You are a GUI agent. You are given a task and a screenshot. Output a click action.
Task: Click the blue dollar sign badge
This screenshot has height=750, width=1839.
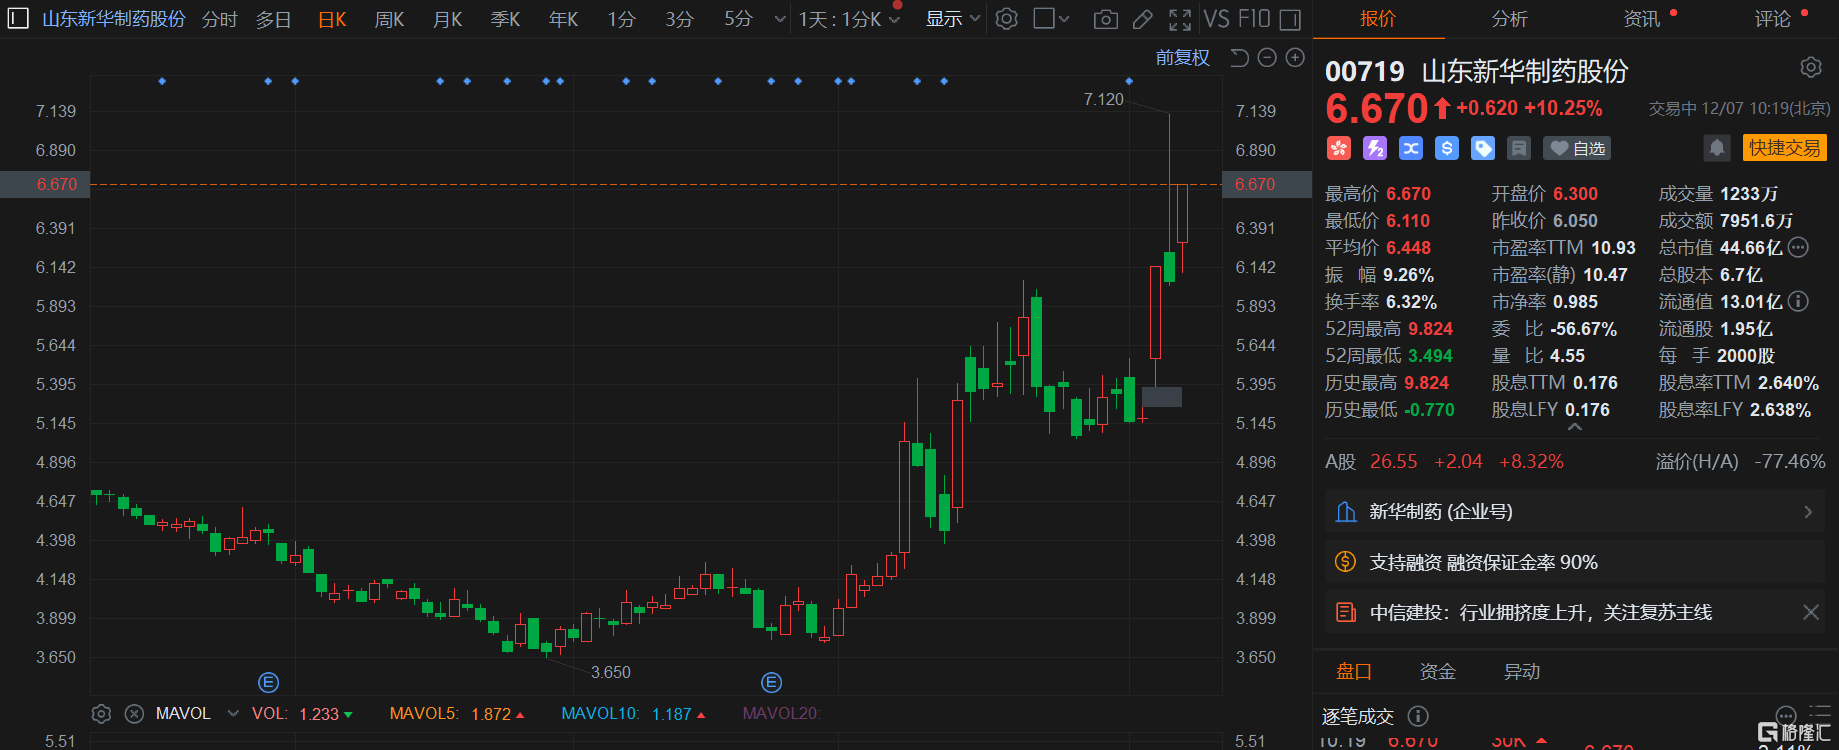point(1447,148)
